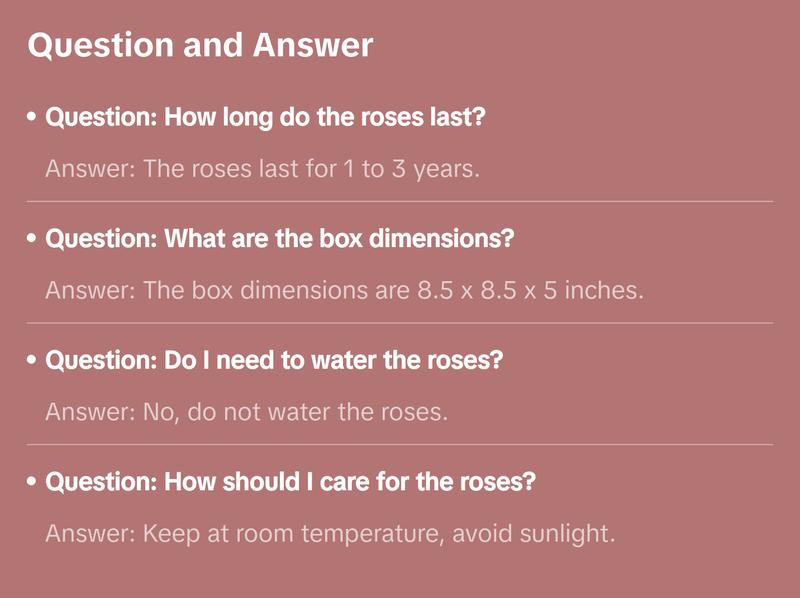Image resolution: width=800 pixels, height=598 pixels.
Task: Click the '8.5 x 8.5 x 5 inches' measurement
Action: click(528, 291)
